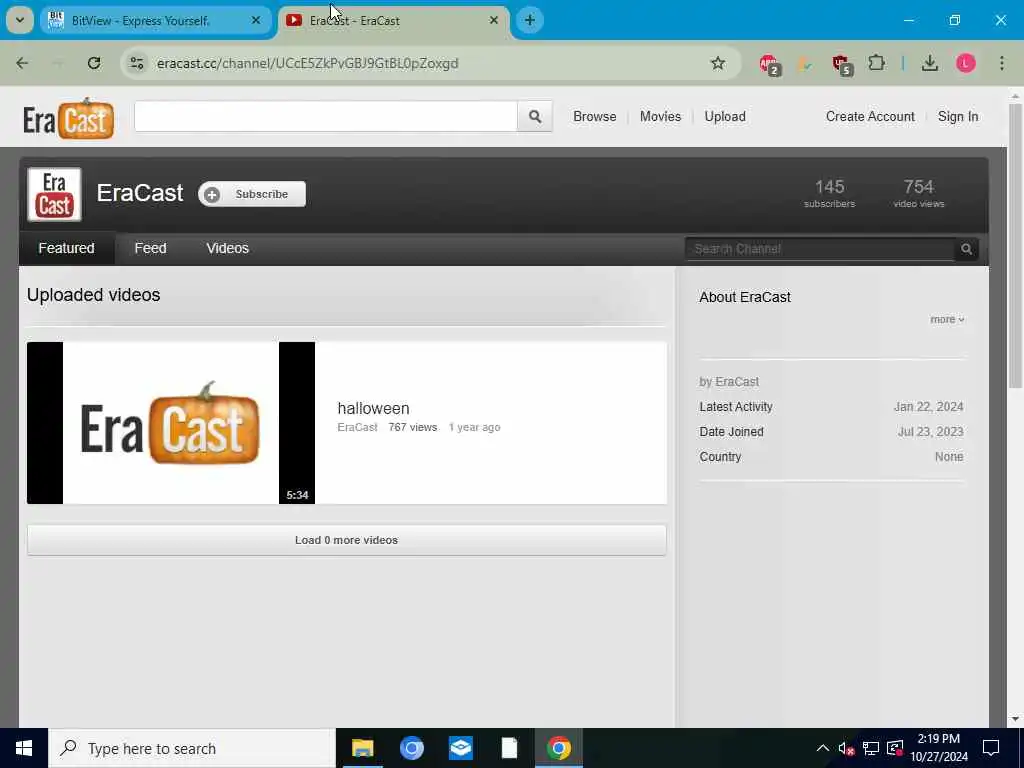Click the EraCast channel avatar image
Image resolution: width=1024 pixels, height=768 pixels.
[54, 194]
